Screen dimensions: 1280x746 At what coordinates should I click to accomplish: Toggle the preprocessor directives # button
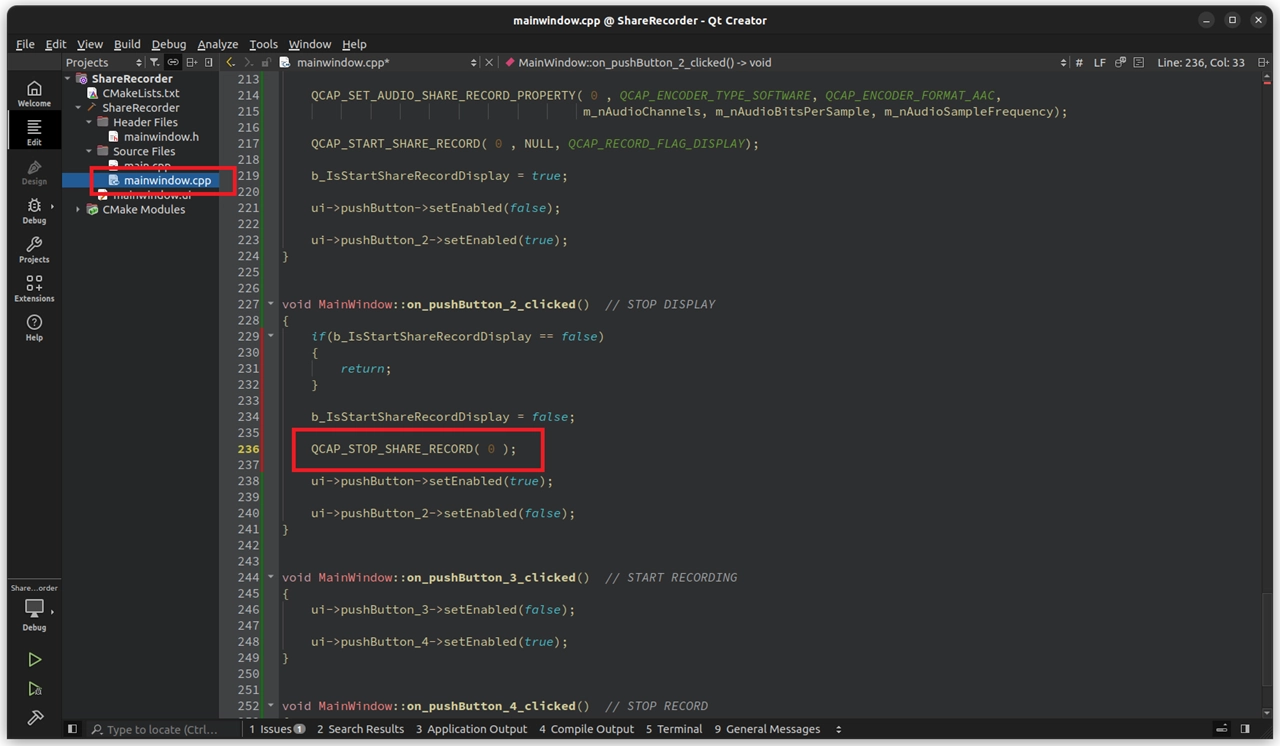point(1079,62)
